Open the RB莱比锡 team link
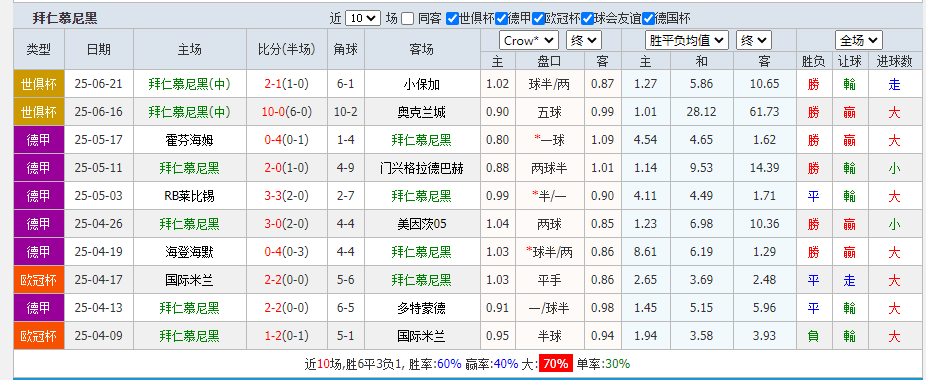 pos(190,196)
